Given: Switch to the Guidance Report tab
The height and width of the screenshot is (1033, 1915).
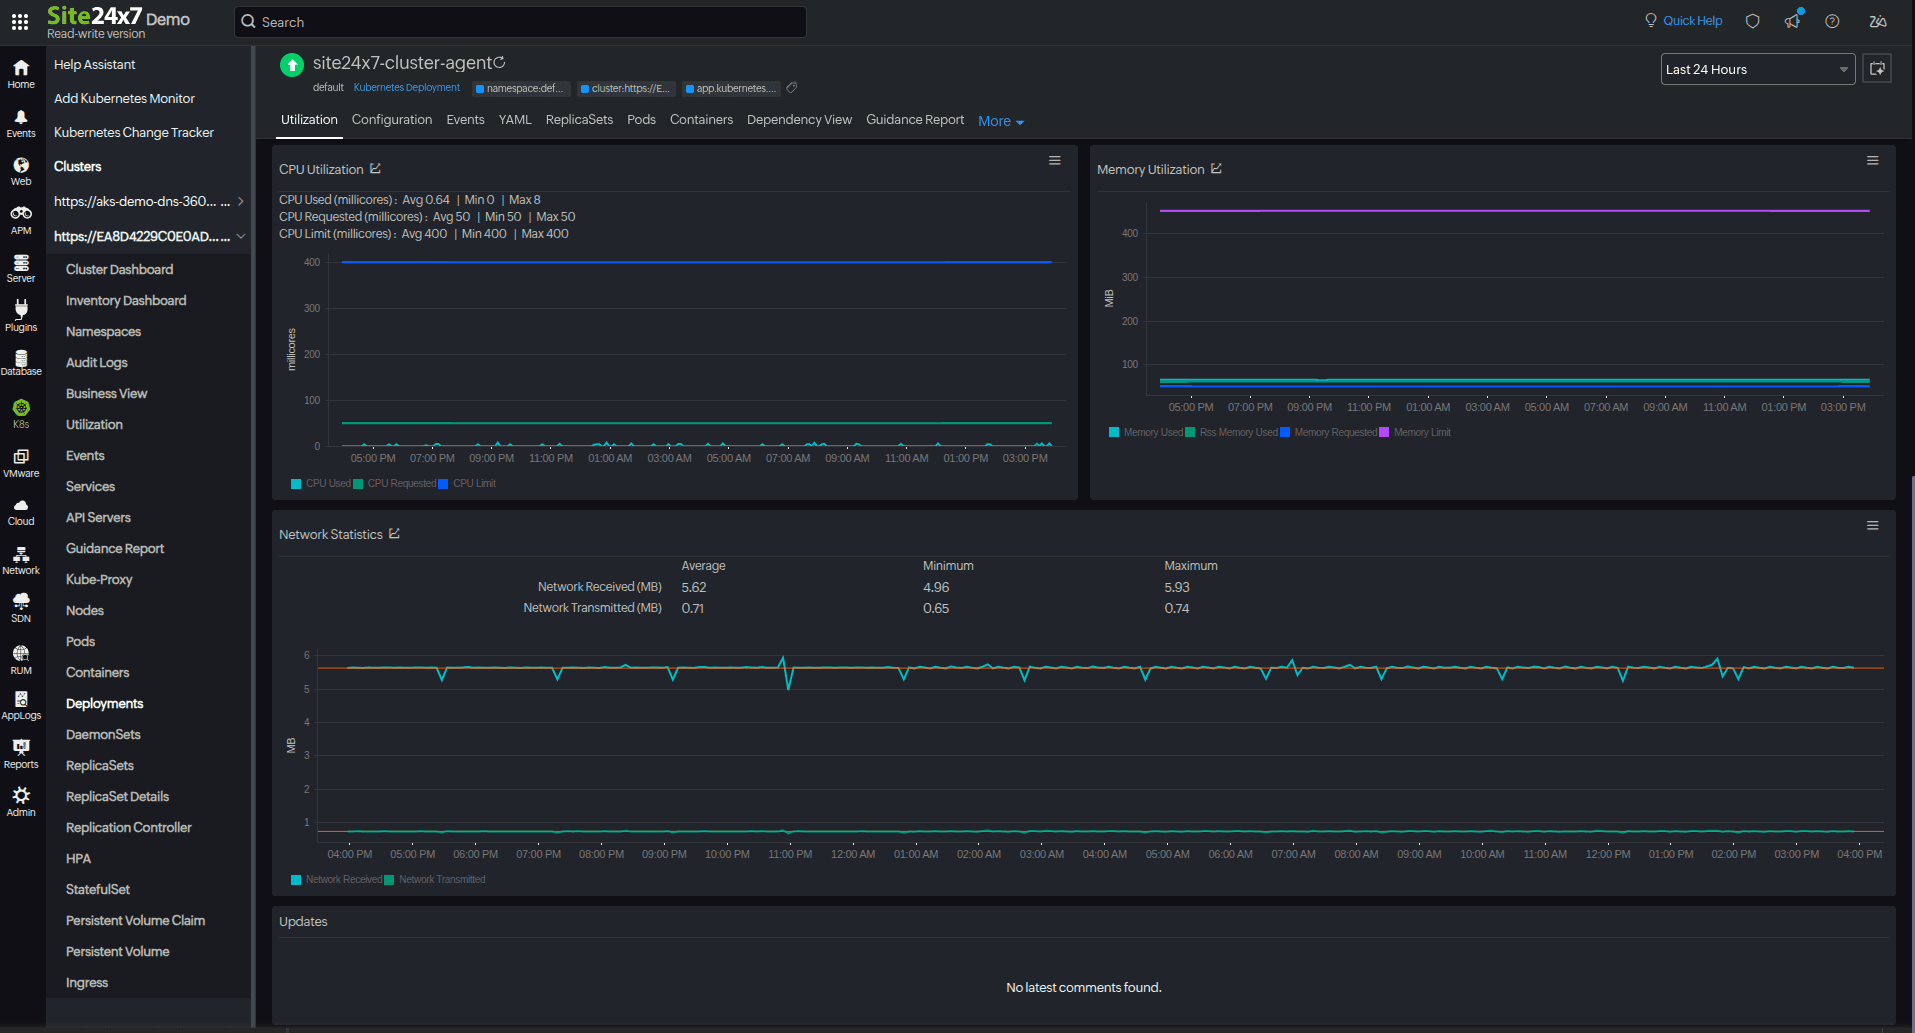Looking at the screenshot, I should pyautogui.click(x=915, y=120).
